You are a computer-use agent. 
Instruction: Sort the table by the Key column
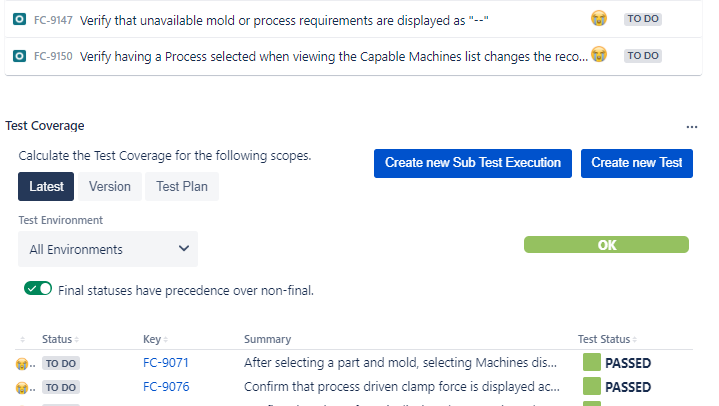point(155,339)
